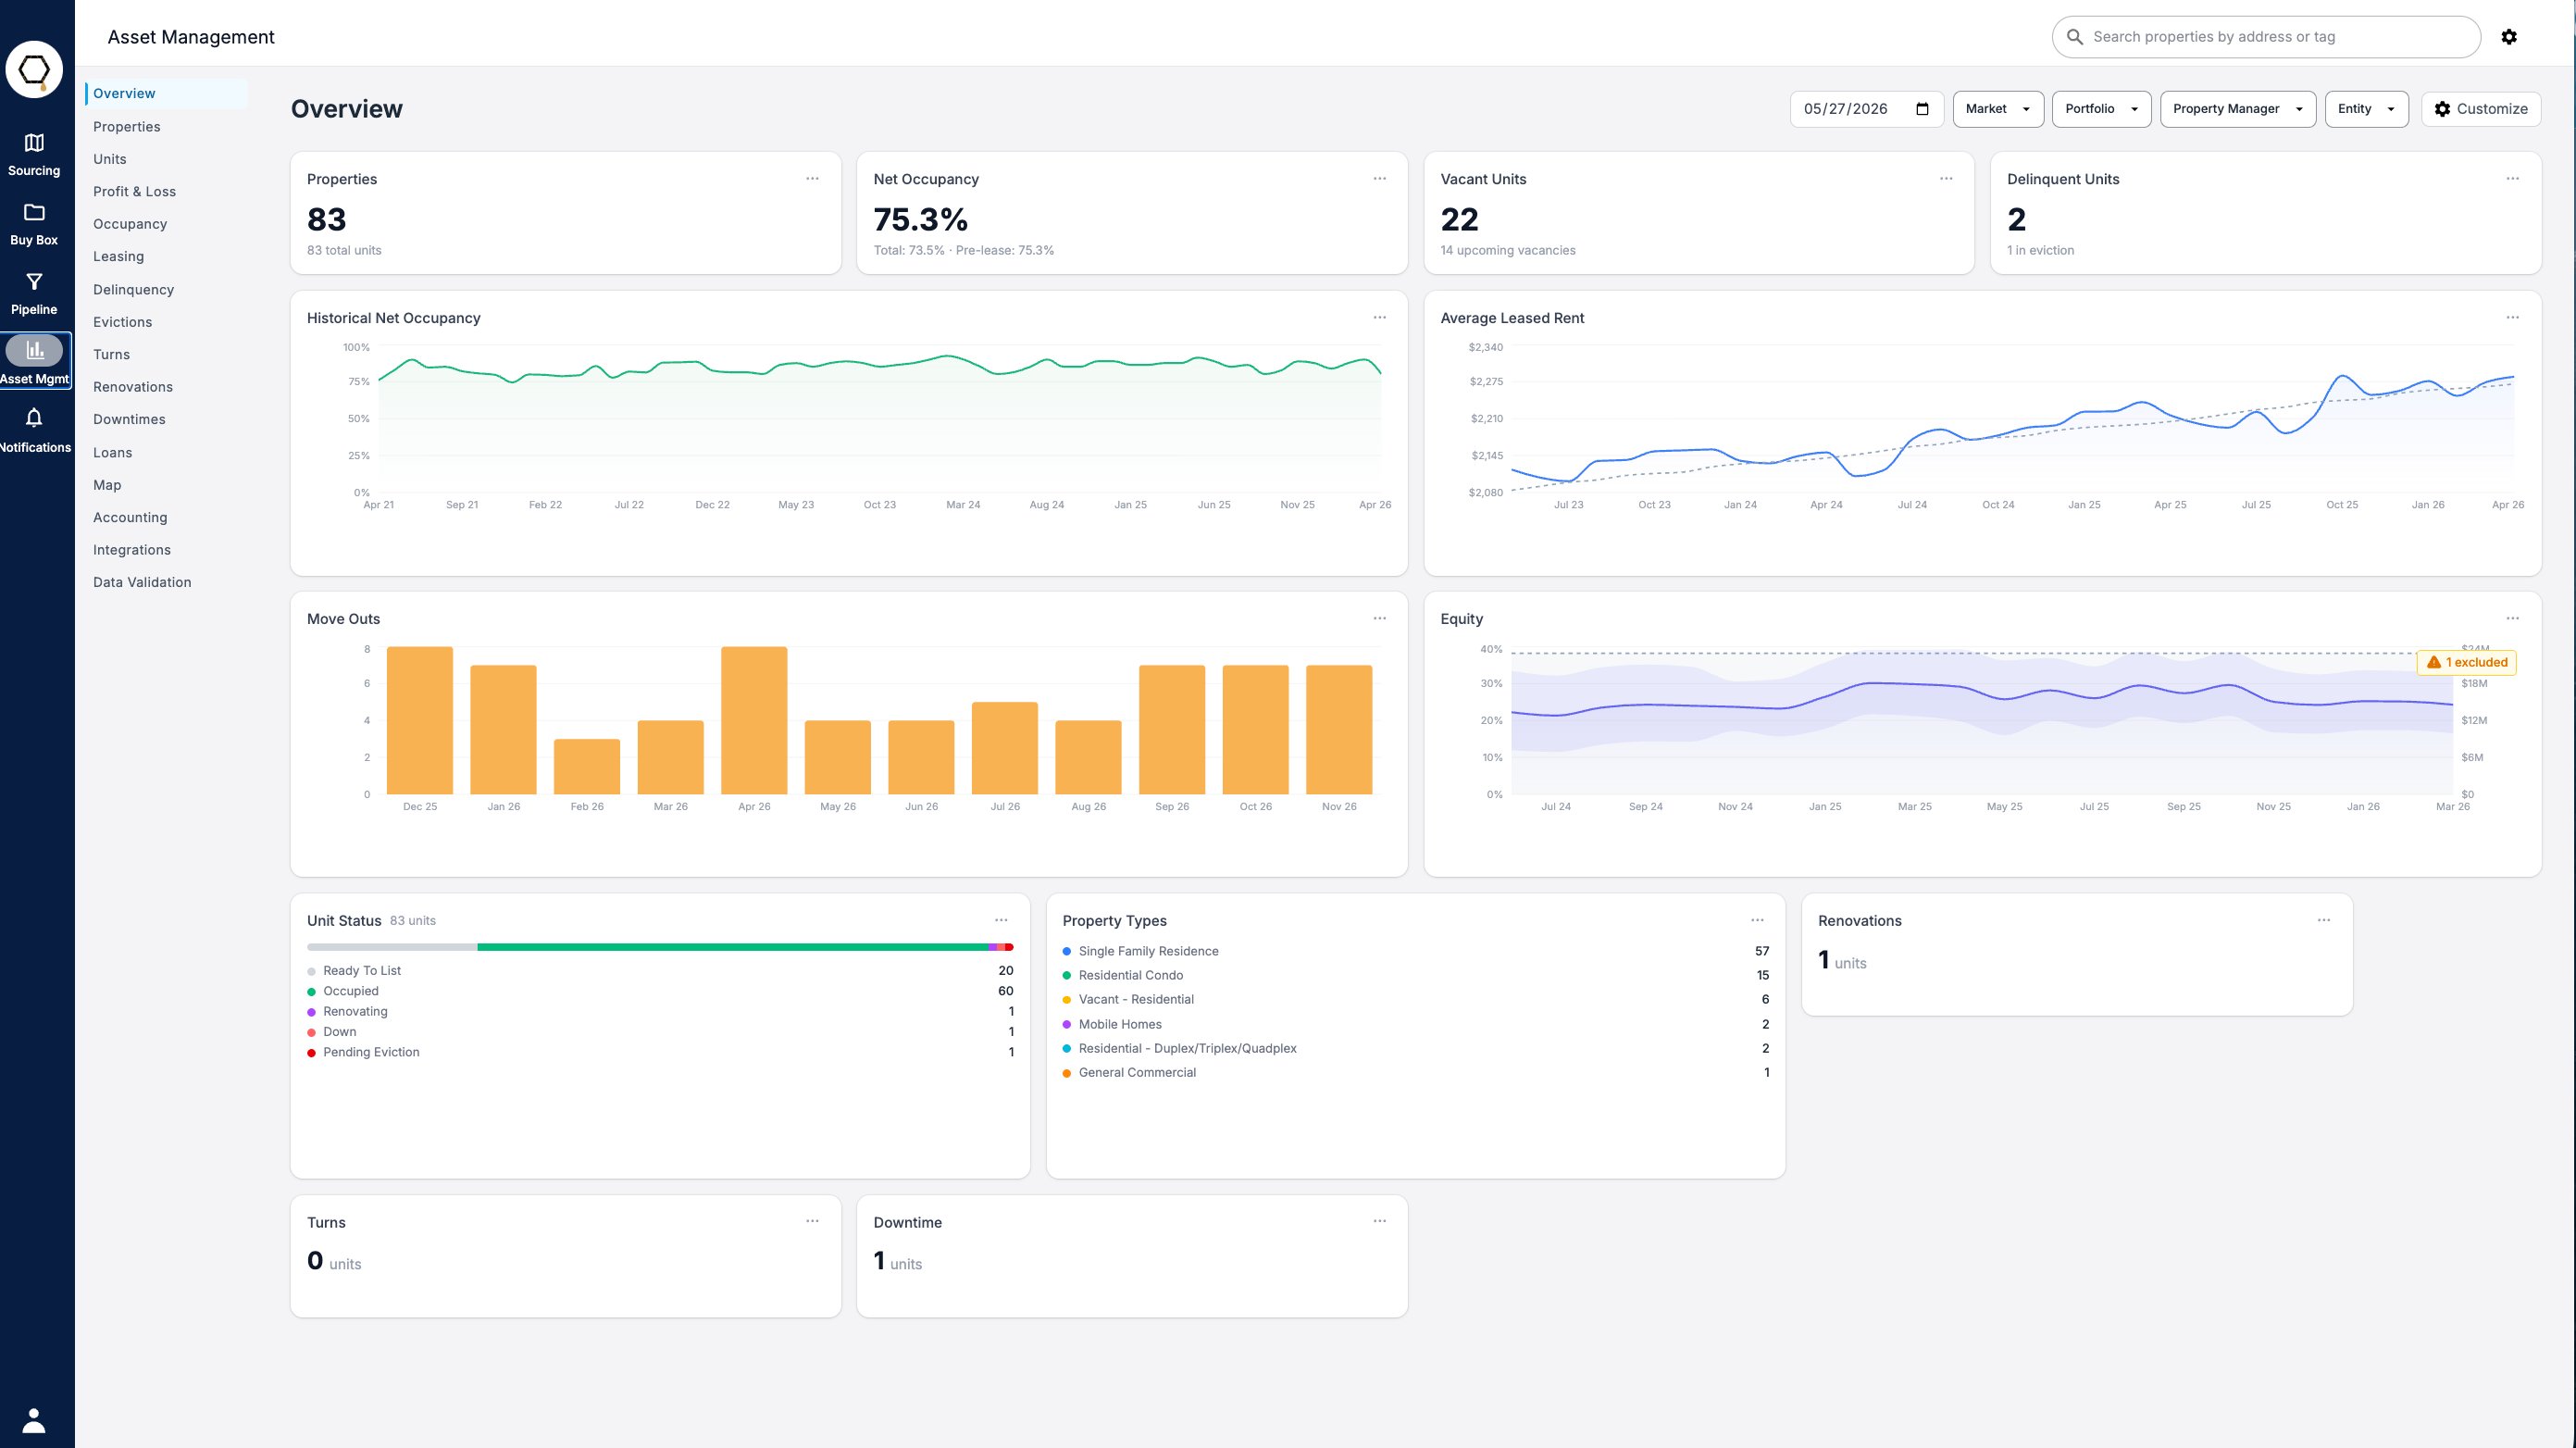Click 1 in eviction text
Viewport: 2576px width, 1448px height.
[x=2040, y=251]
